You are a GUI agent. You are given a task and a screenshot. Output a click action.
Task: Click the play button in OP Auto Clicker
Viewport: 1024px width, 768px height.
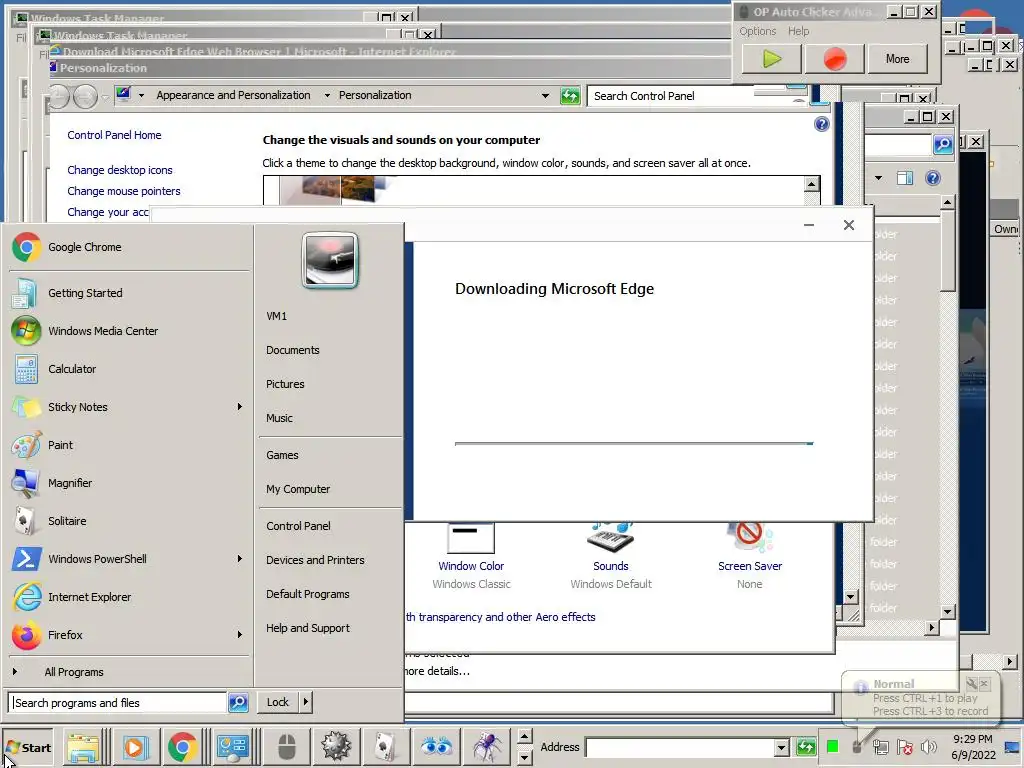coord(772,59)
